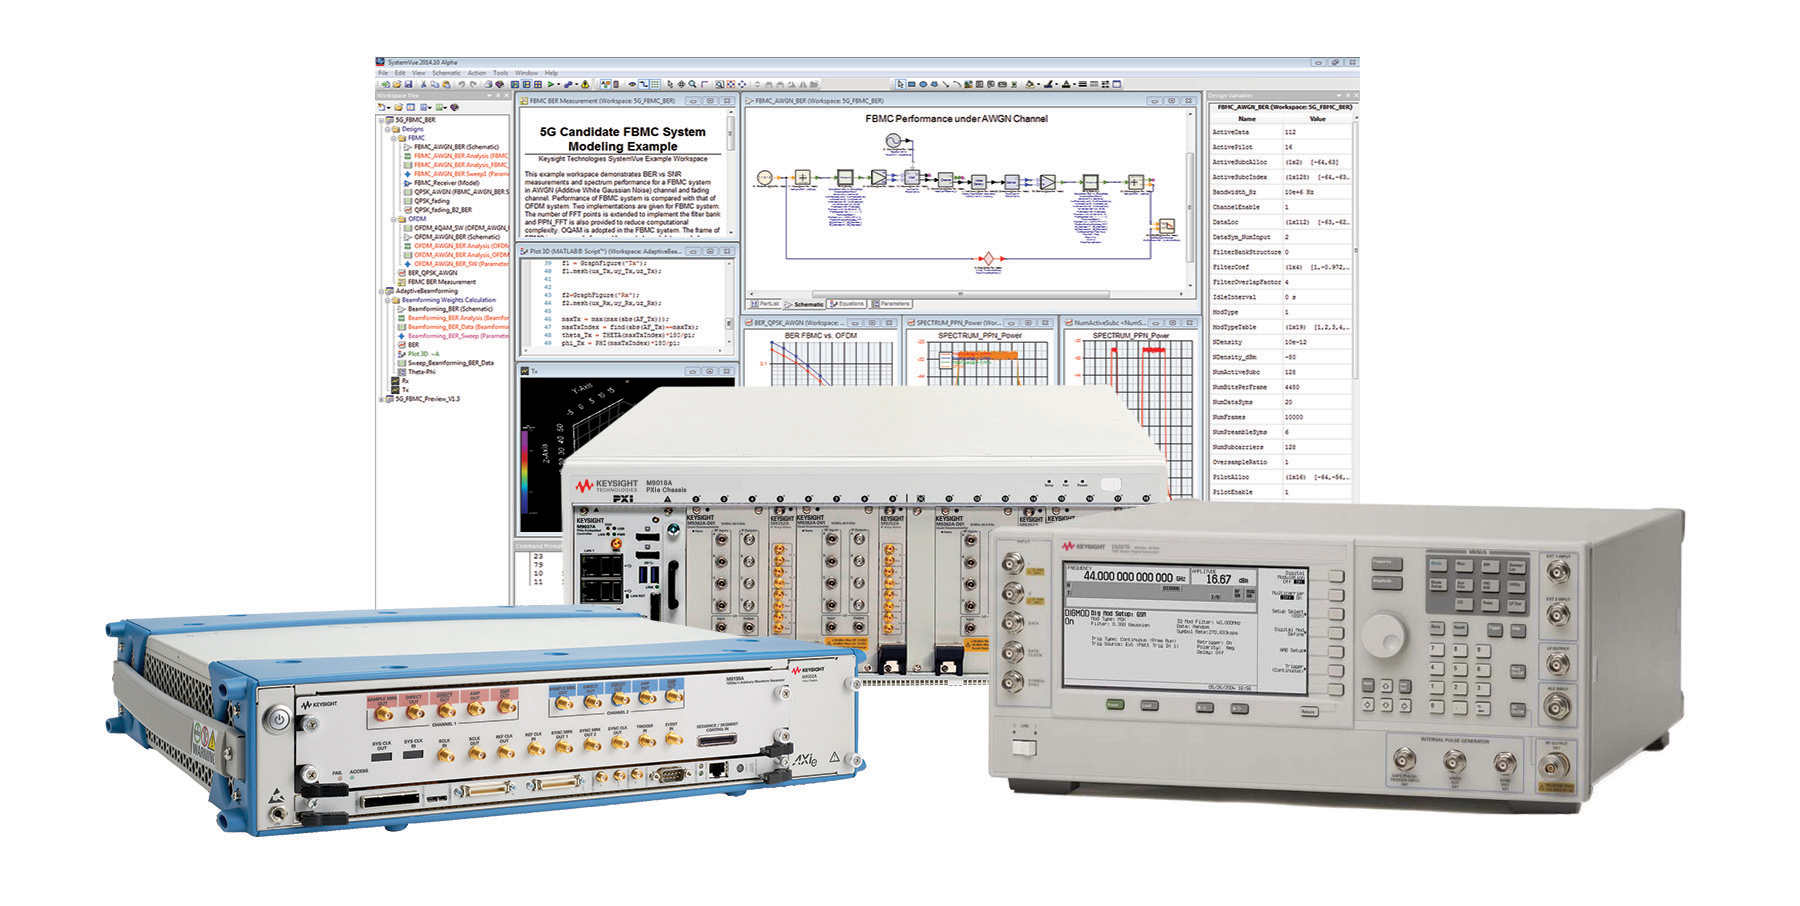Select the Zoom magnifier tool in toolbar
Screen dimensions: 1800x906
(693, 85)
